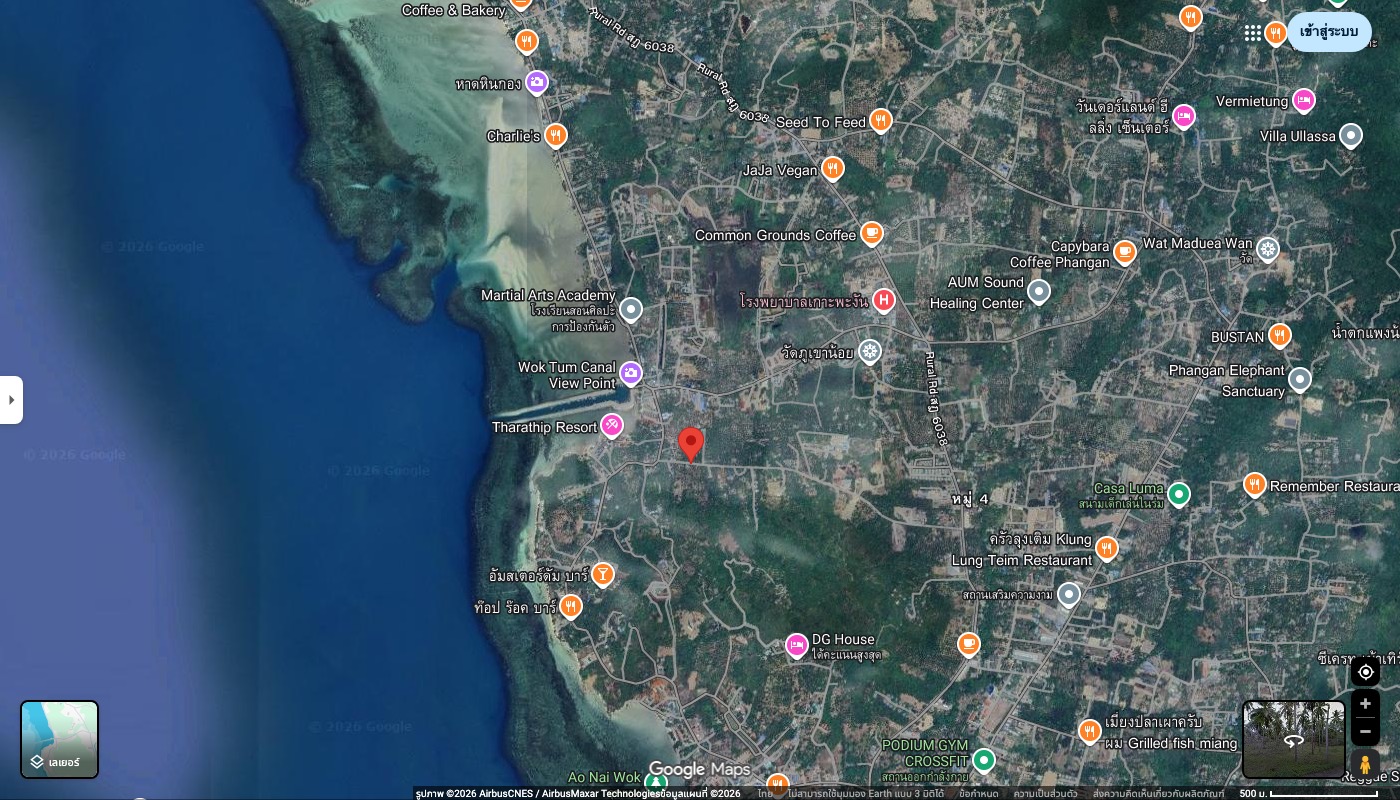The image size is (1400, 800).
Task: Open the DG House lodging marker
Action: click(796, 645)
